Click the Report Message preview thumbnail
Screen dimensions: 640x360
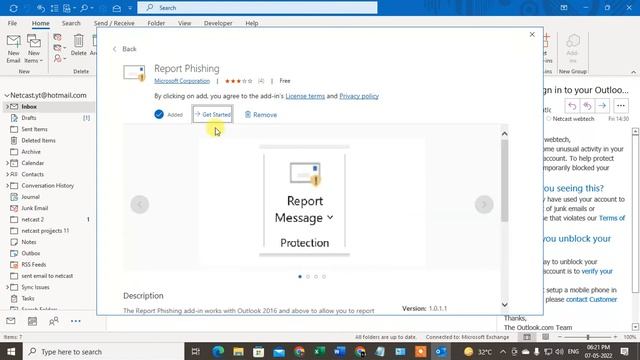pyautogui.click(x=304, y=200)
